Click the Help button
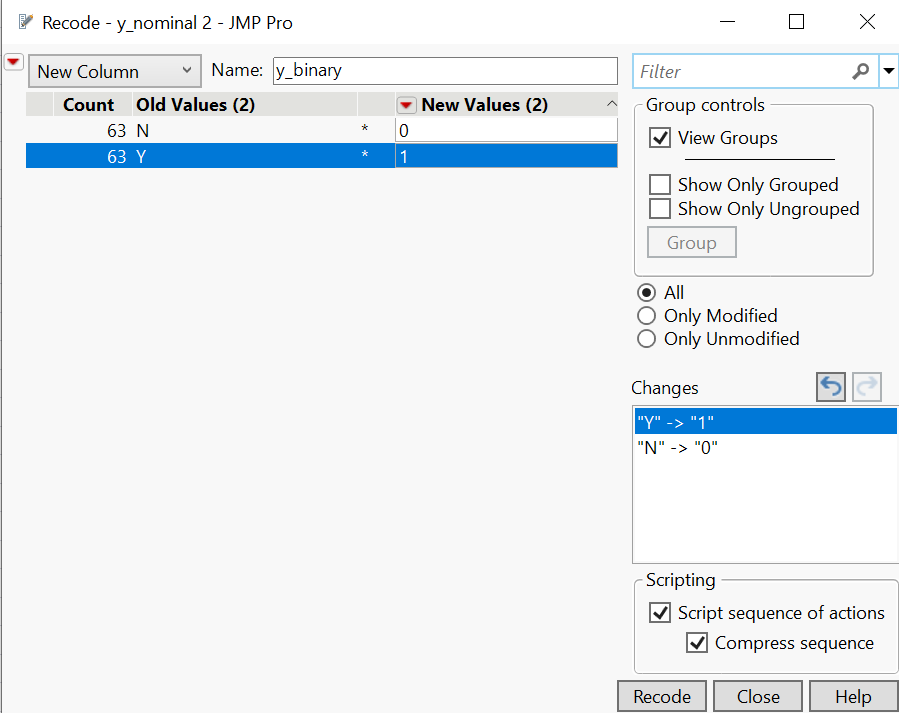 tap(852, 697)
